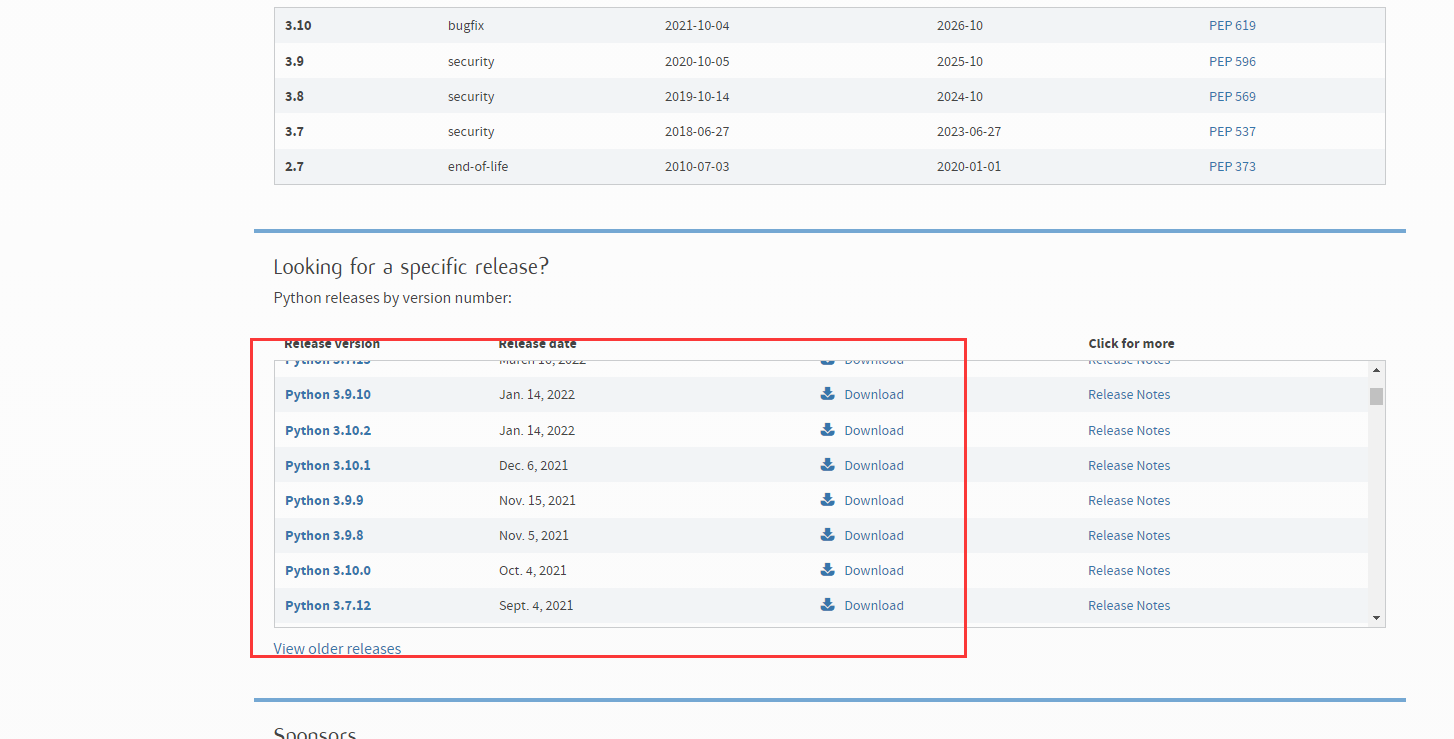Viewport: 1454px width, 739px height.
Task: Click the end-of-life status cell
Action: pos(478,167)
